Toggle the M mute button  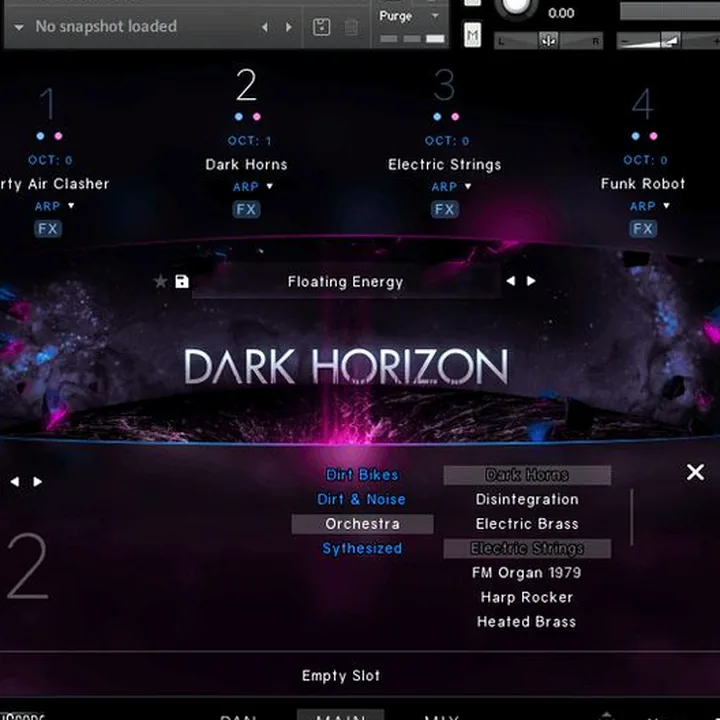coord(472,34)
